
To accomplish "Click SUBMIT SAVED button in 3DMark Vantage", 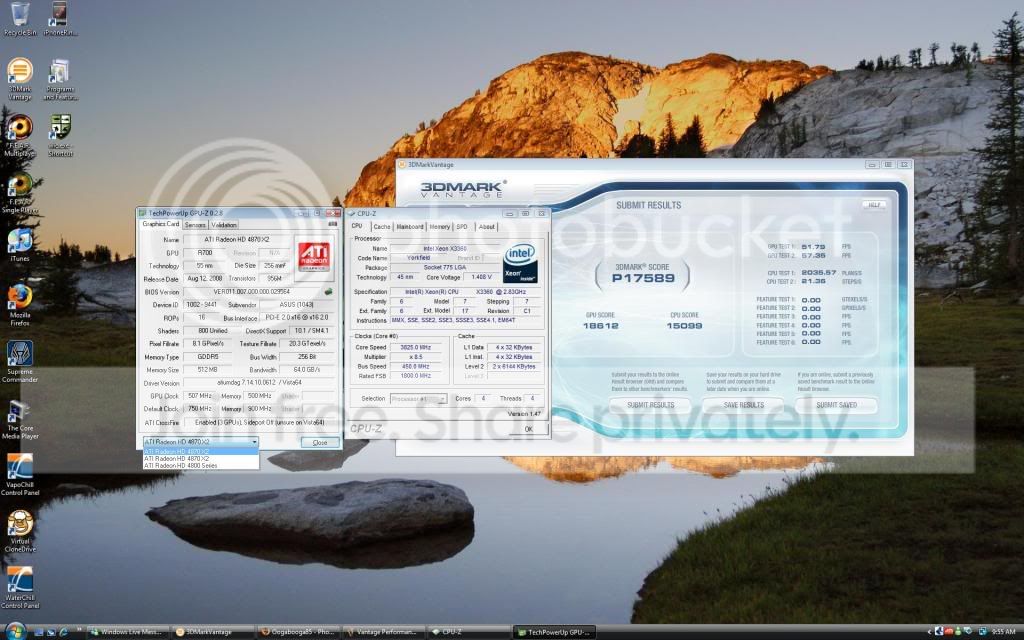I will tap(836, 405).
